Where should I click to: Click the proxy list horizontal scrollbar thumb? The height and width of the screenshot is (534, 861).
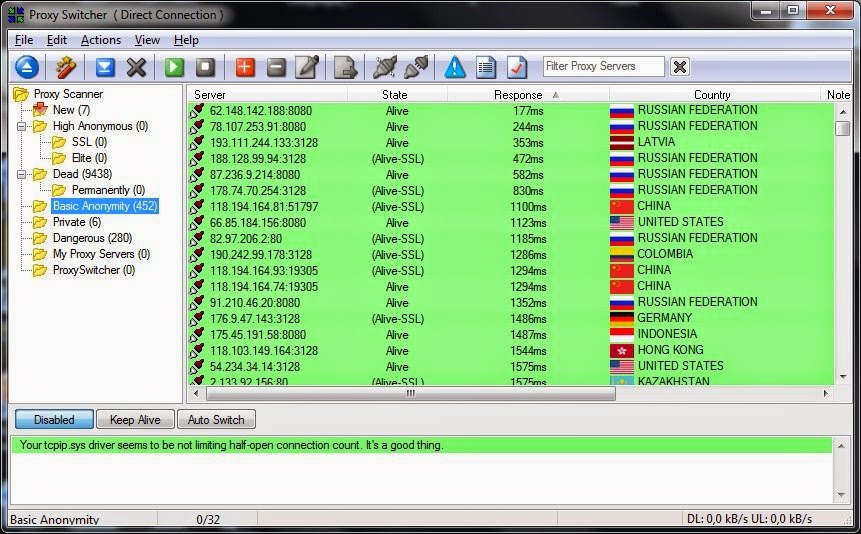coord(411,393)
